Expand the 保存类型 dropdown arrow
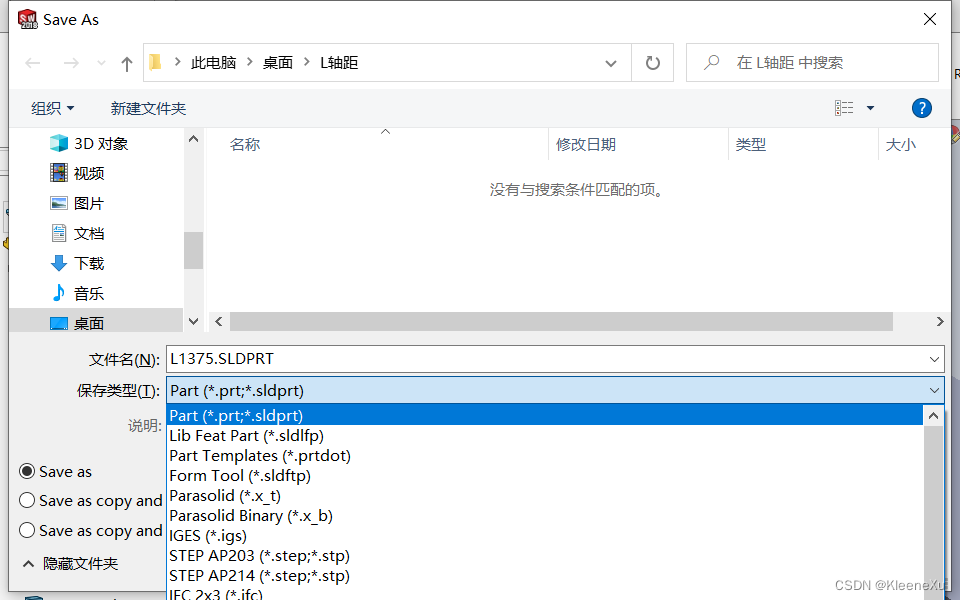The width and height of the screenshot is (960, 600). tap(934, 390)
